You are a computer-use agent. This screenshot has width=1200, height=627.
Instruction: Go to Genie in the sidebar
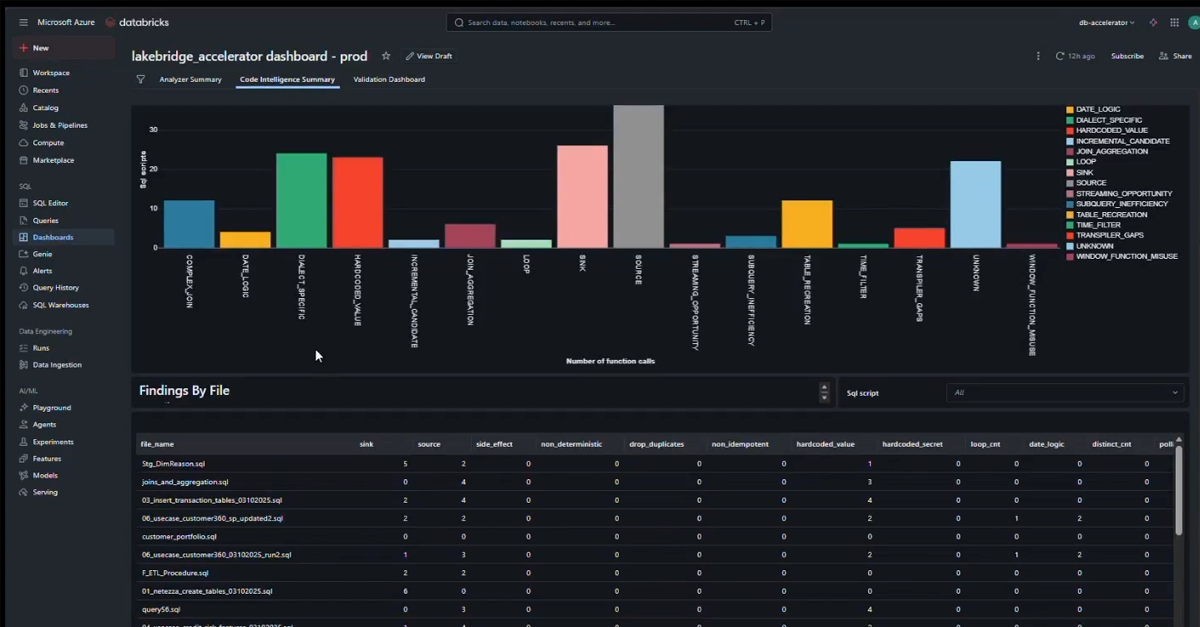pos(42,254)
